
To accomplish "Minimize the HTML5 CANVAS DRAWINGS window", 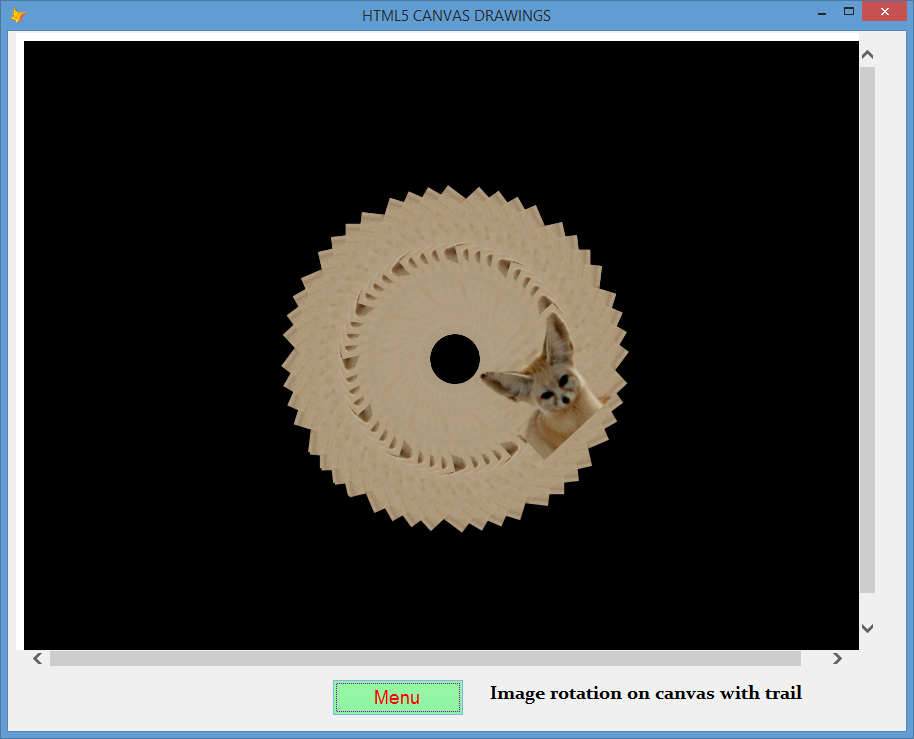I will pos(821,12).
